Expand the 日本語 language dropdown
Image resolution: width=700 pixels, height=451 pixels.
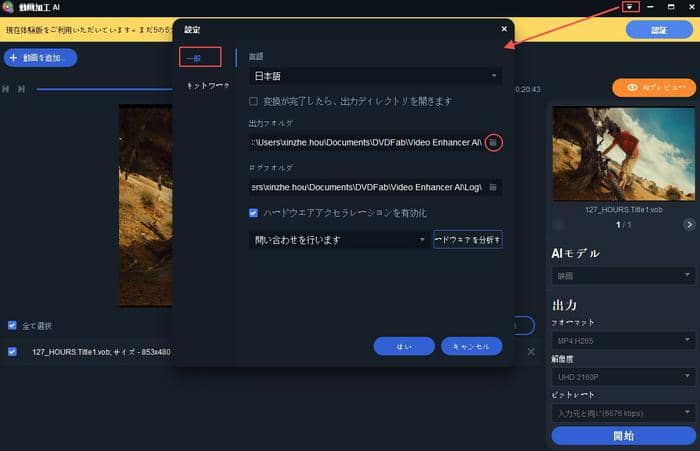(x=375, y=76)
